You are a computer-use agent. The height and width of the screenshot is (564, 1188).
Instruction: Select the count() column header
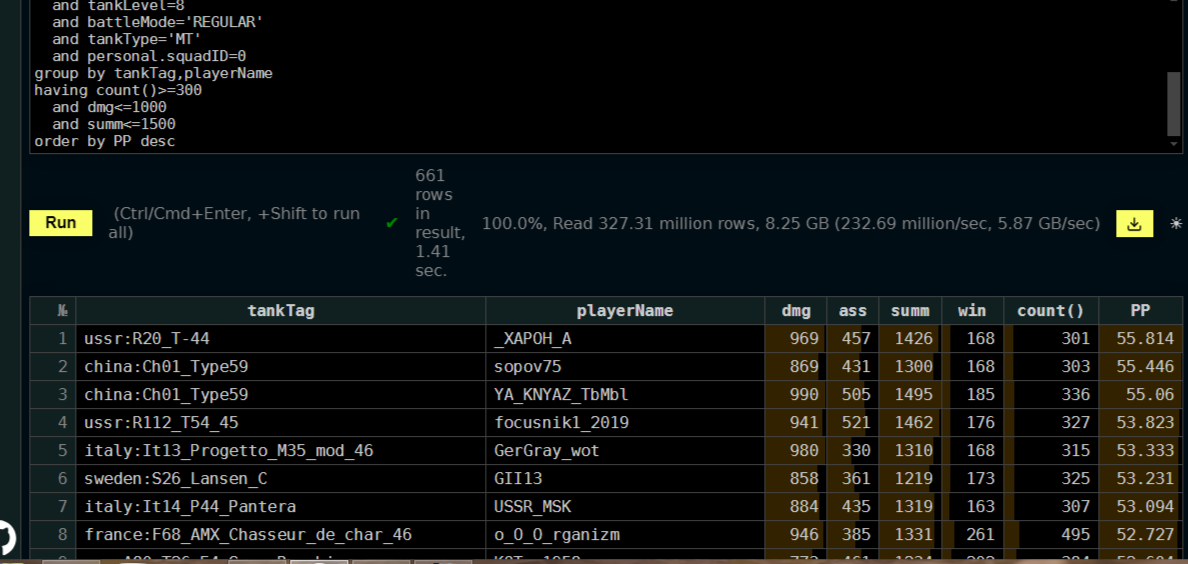1052,311
